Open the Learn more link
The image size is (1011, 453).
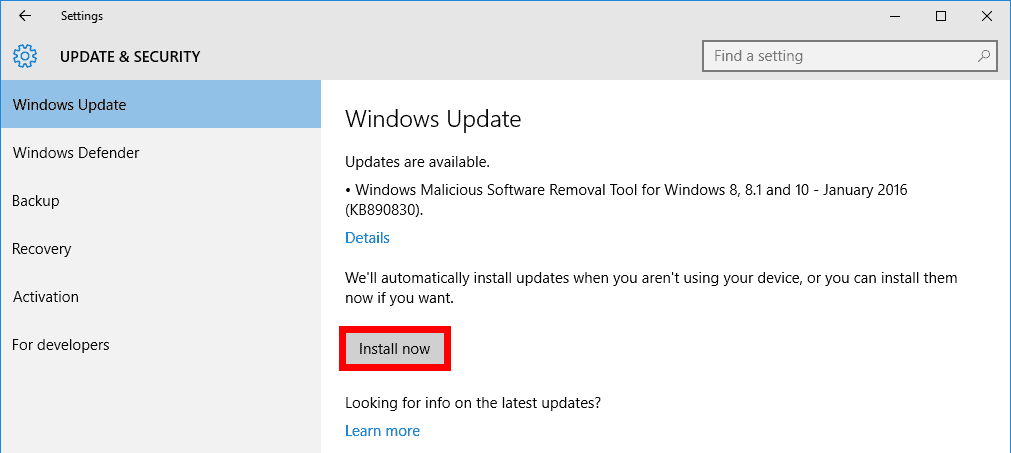[382, 430]
